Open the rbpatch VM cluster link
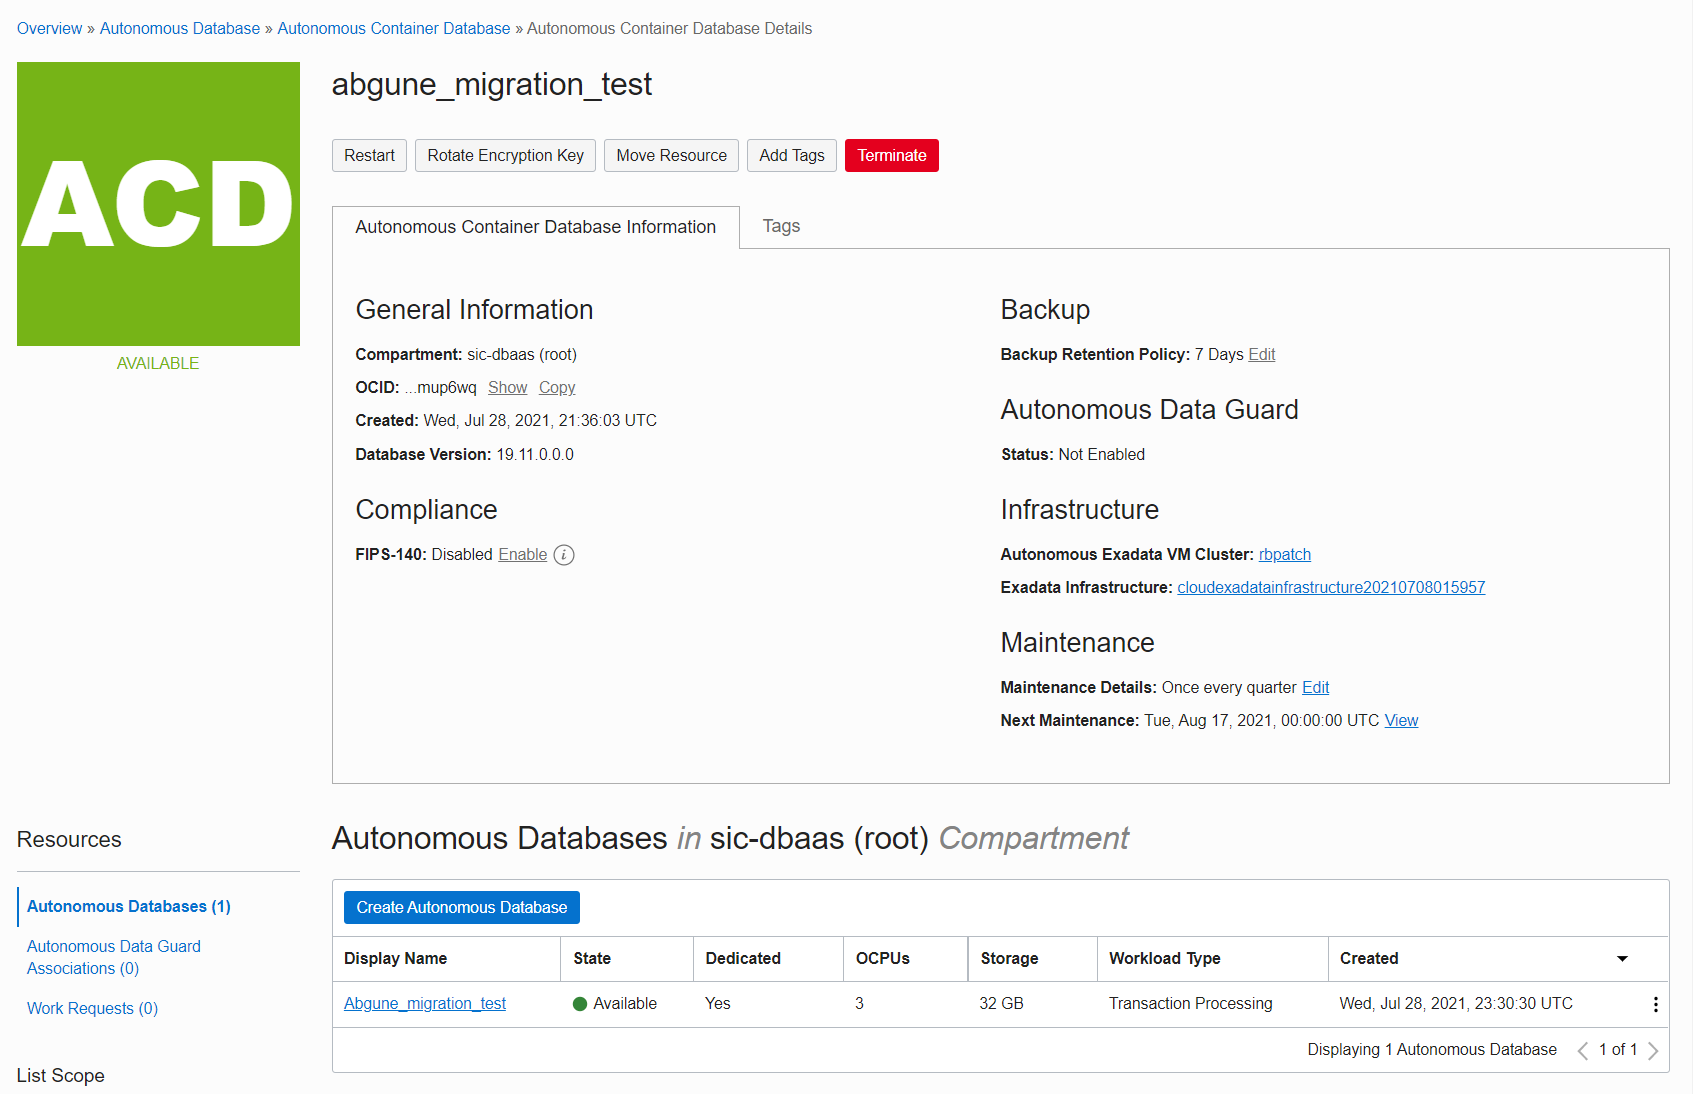1693x1094 pixels. click(x=1284, y=555)
